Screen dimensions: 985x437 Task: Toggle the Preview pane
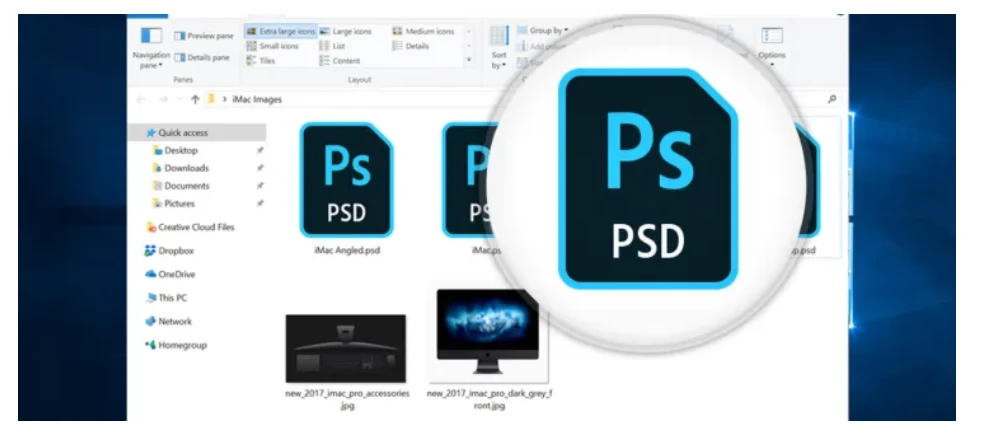(204, 36)
